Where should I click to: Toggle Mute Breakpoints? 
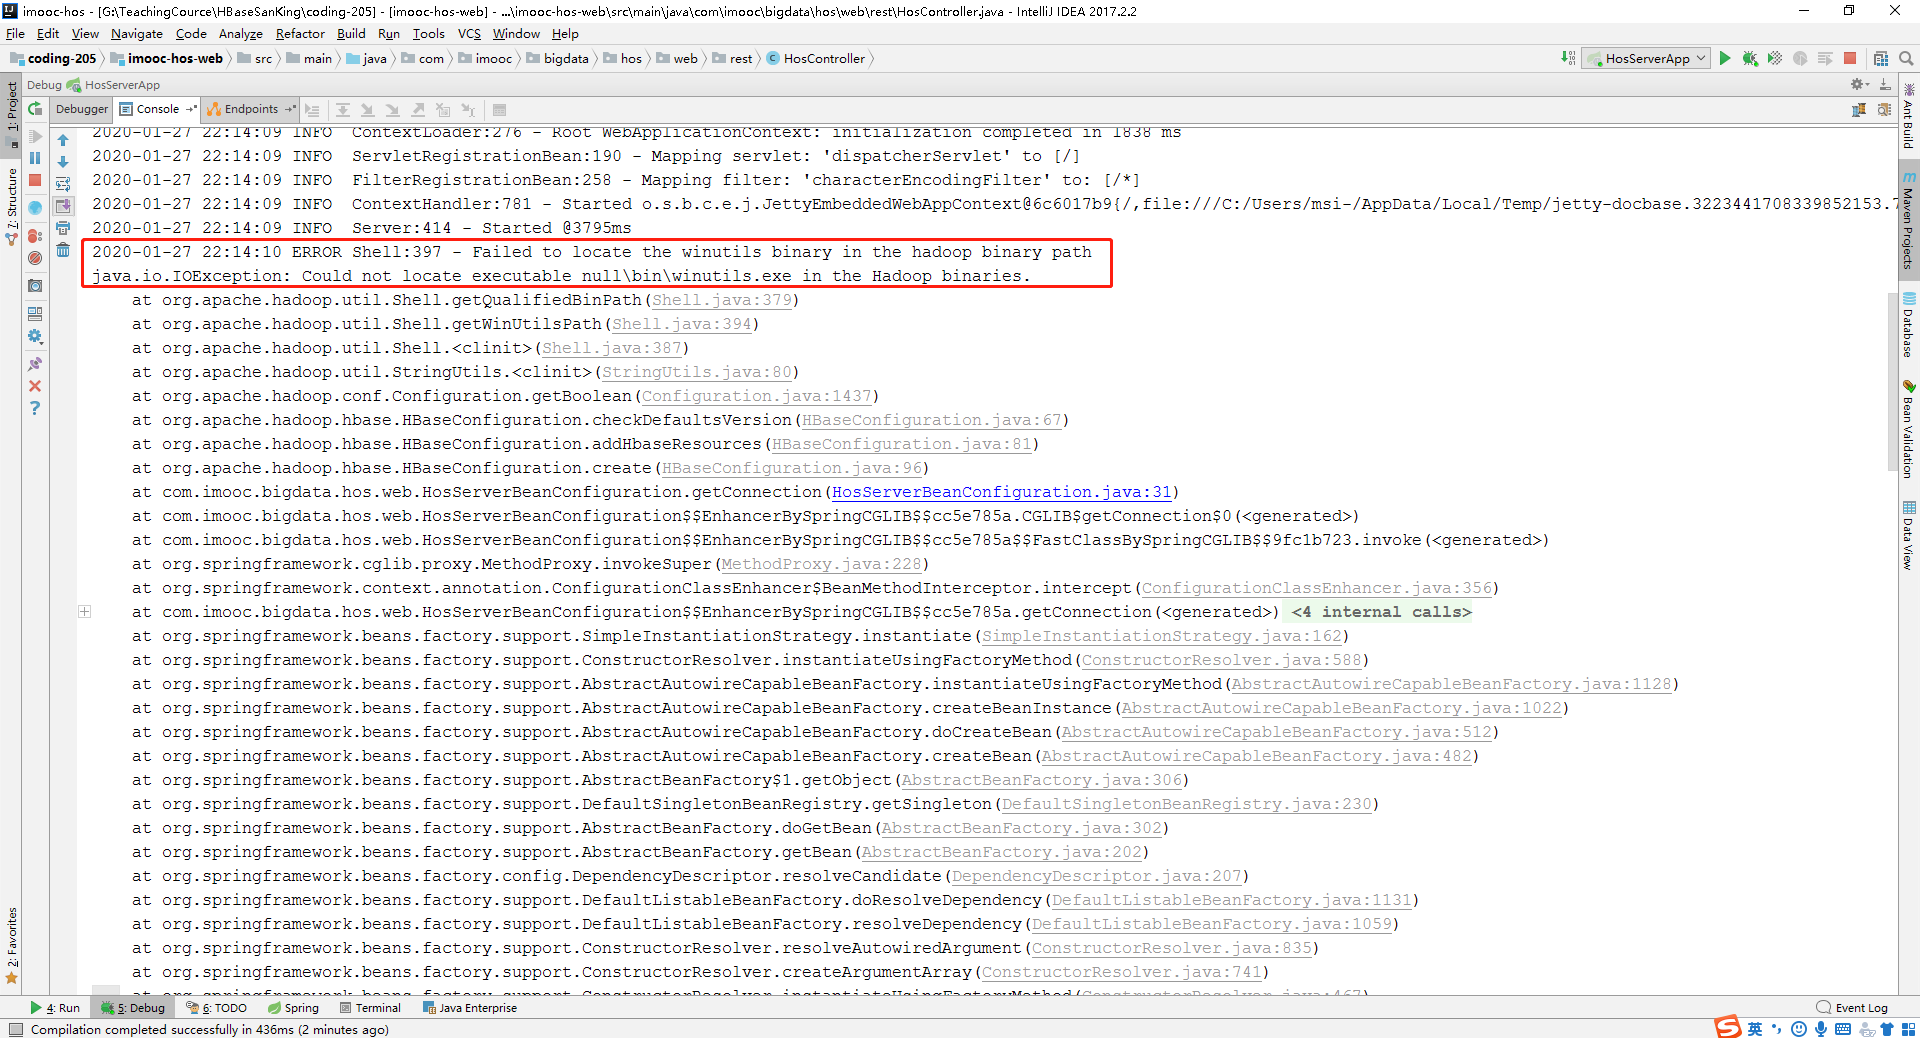tap(35, 258)
